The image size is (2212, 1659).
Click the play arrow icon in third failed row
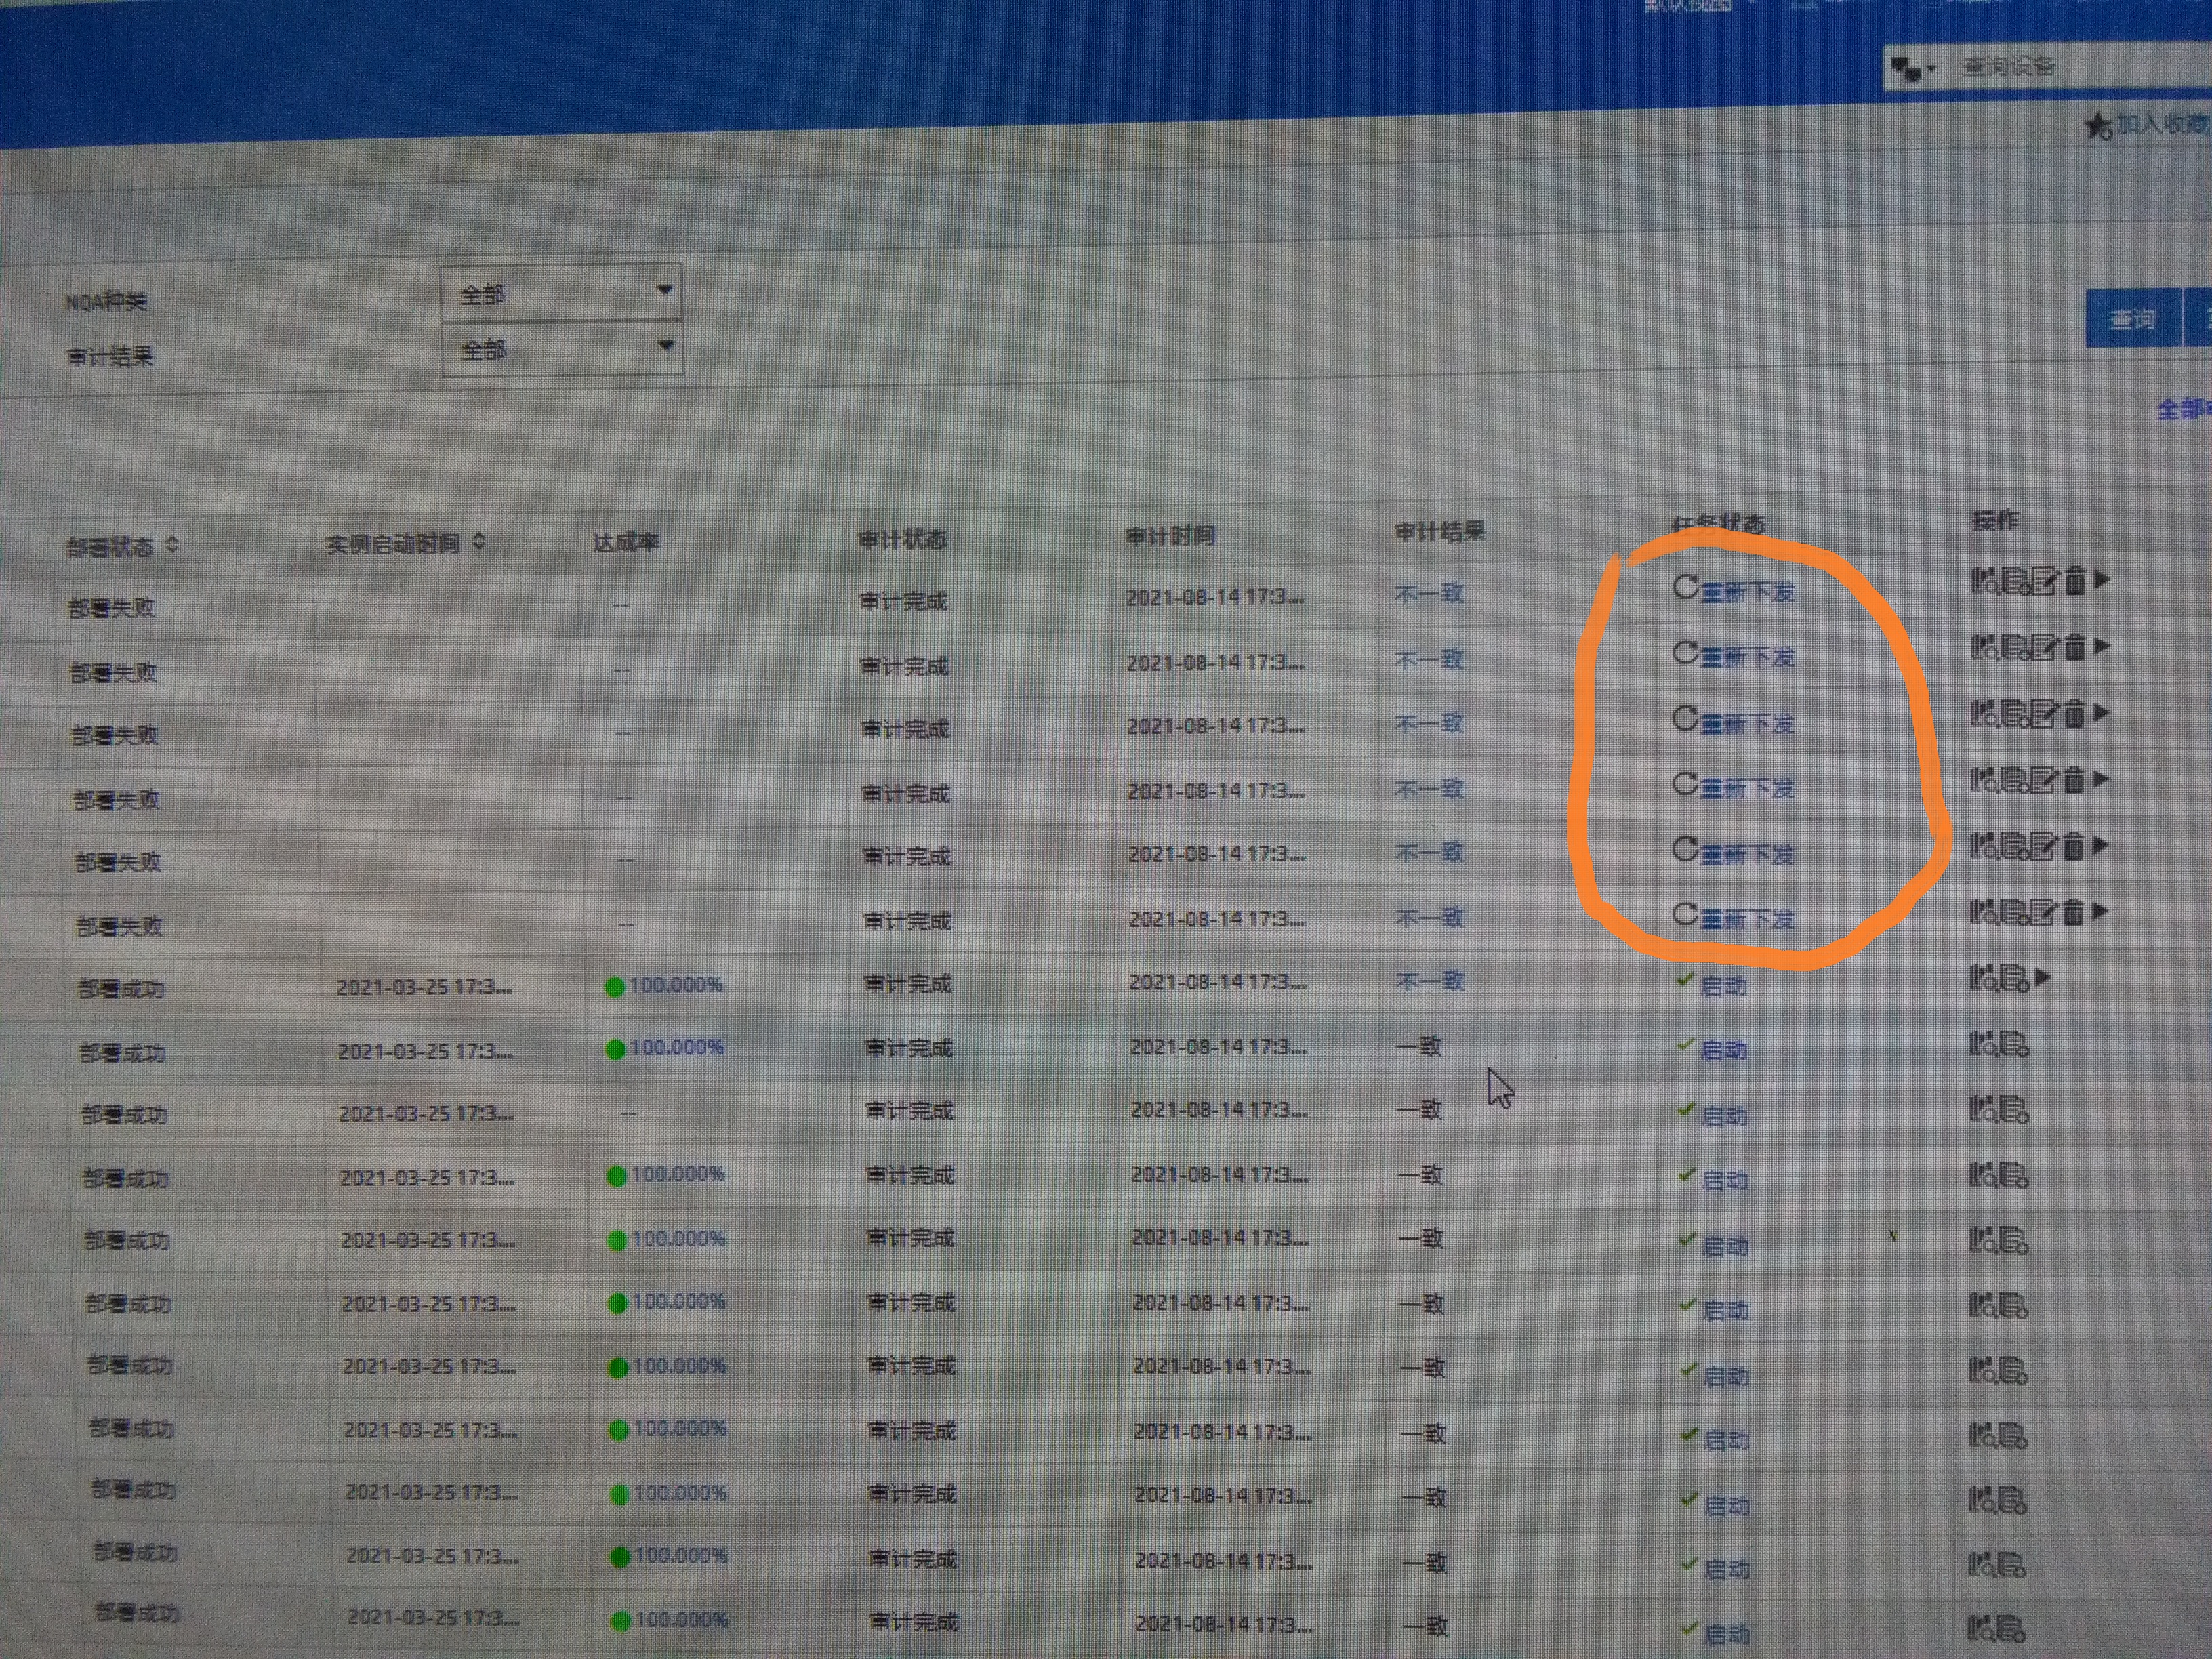click(2102, 713)
